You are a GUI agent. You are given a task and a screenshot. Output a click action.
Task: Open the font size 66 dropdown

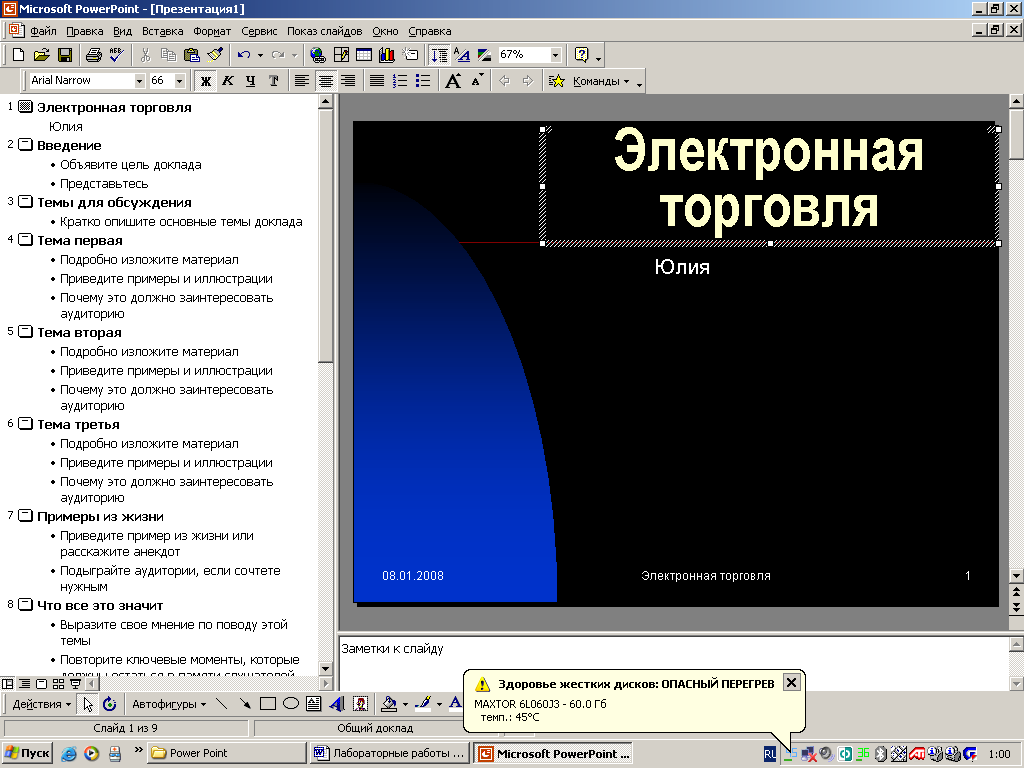click(x=180, y=81)
